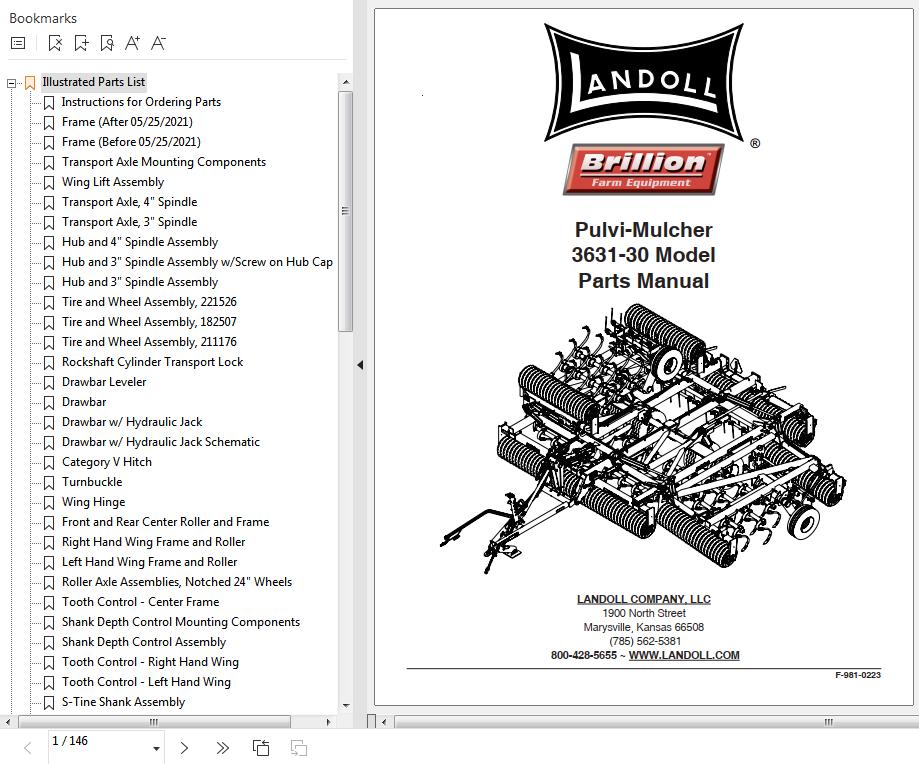
Task: Click the add new bookmark icon
Action: pos(81,43)
